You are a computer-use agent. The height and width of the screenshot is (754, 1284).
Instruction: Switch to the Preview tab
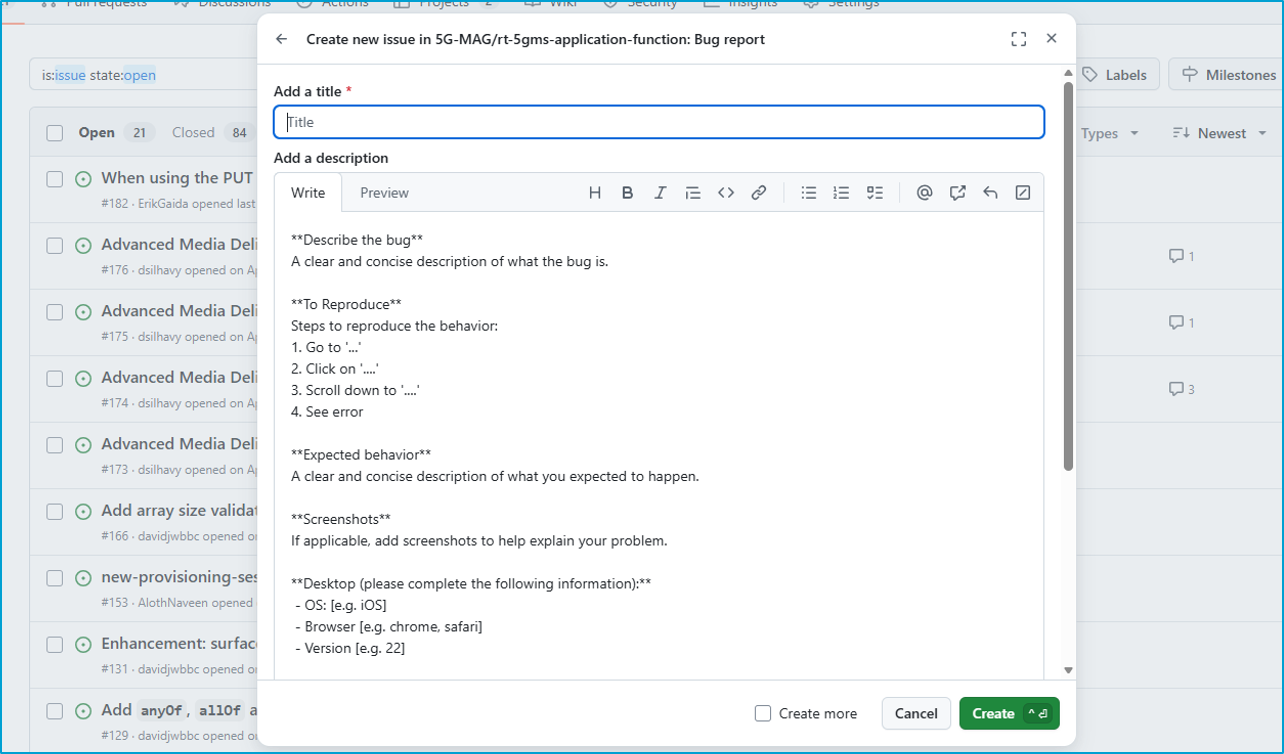(x=384, y=193)
